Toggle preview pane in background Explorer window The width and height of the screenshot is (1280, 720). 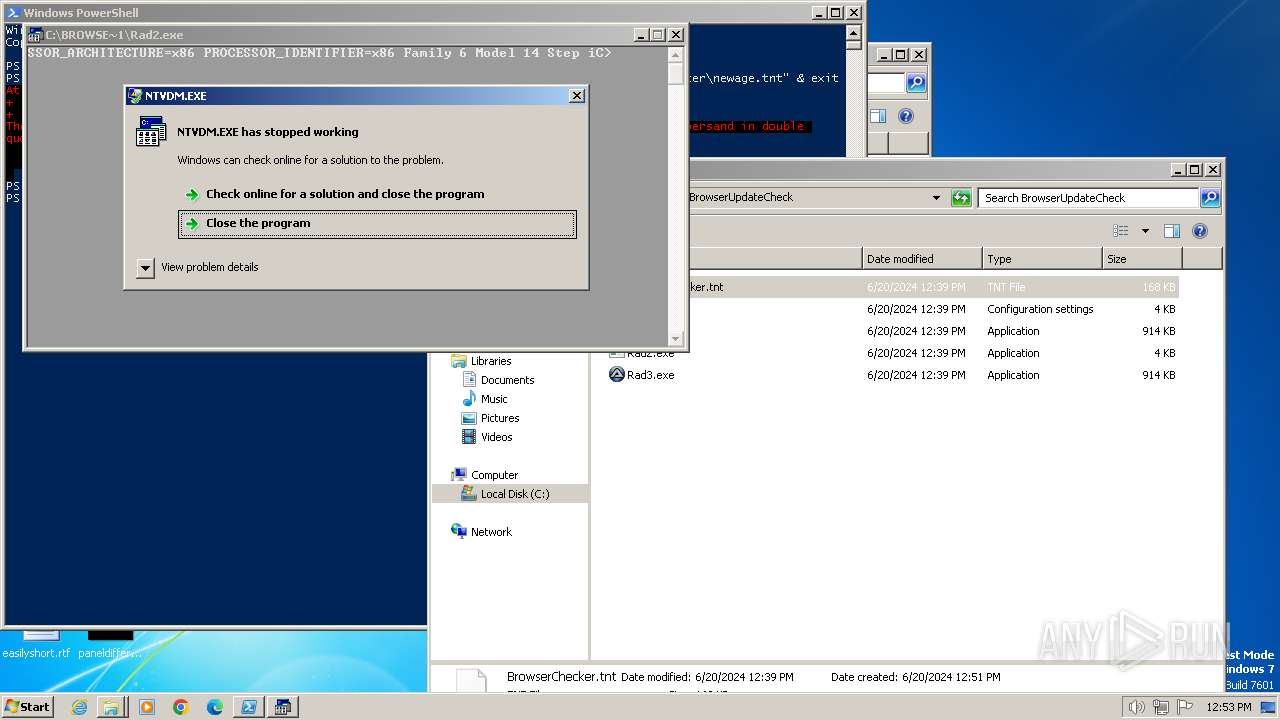[878, 116]
